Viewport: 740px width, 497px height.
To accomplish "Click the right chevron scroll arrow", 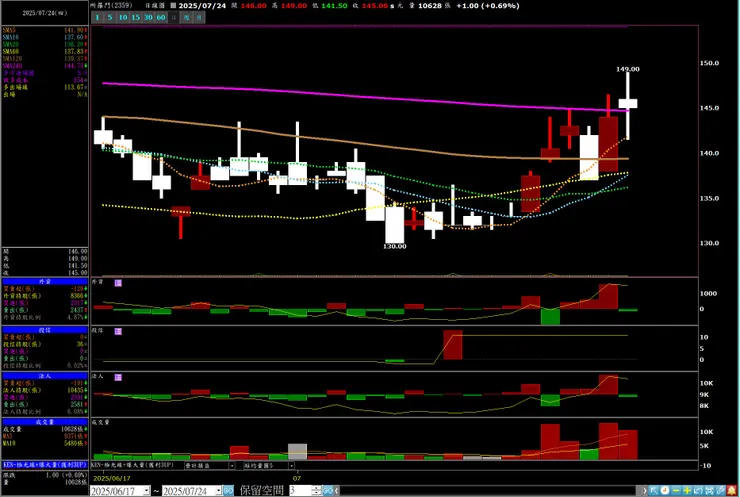I will [644, 491].
